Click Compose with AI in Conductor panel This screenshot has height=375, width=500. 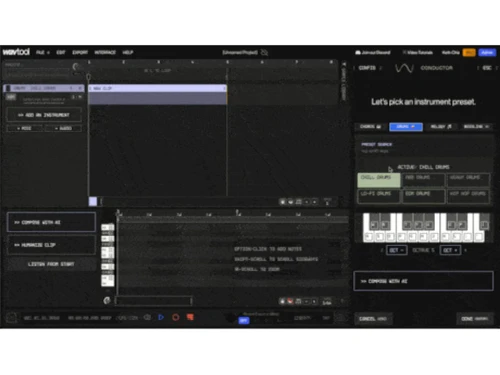click(x=423, y=281)
